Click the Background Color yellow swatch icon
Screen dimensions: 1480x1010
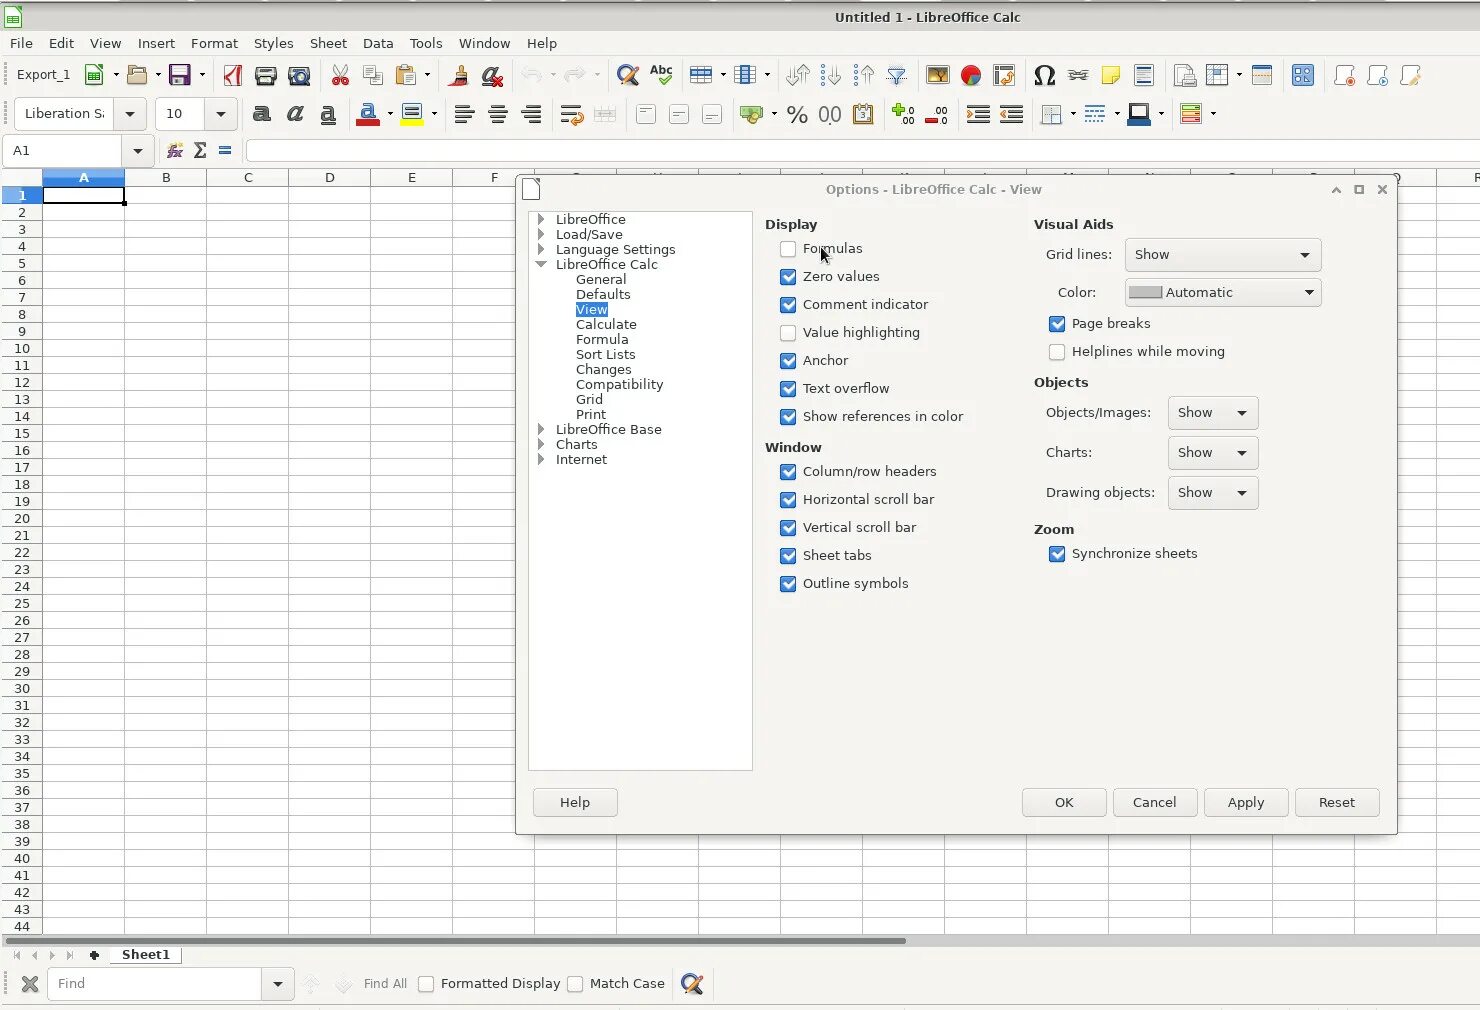[412, 114]
